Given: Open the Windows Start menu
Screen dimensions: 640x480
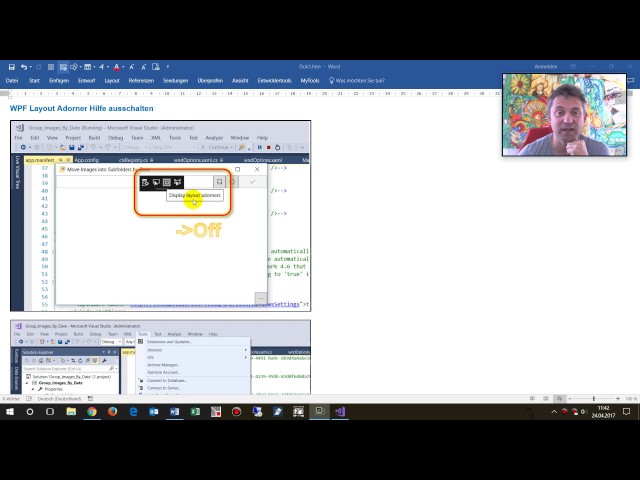Looking at the screenshot, I should pyautogui.click(x=10, y=412).
